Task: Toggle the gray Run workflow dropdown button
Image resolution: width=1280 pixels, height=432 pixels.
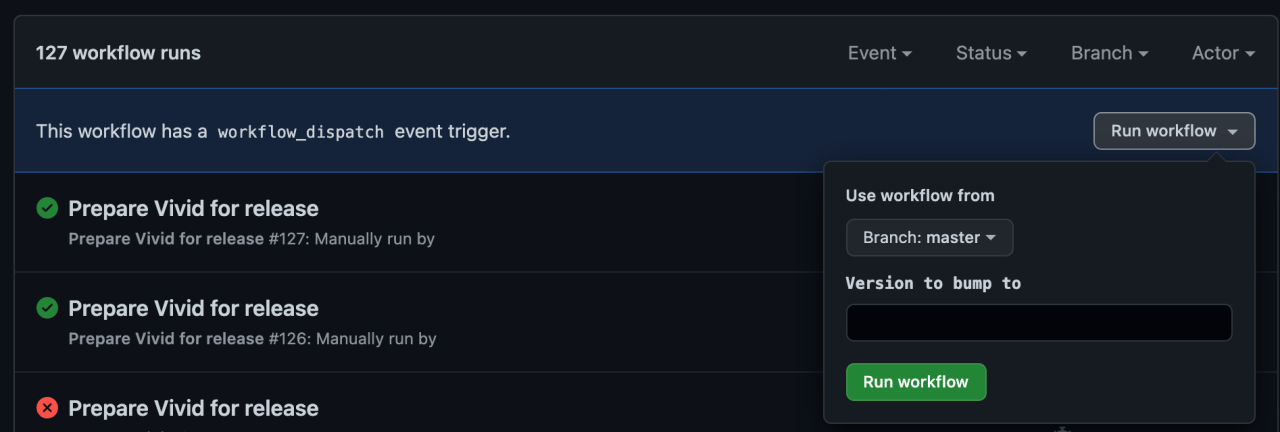Action: point(1174,131)
